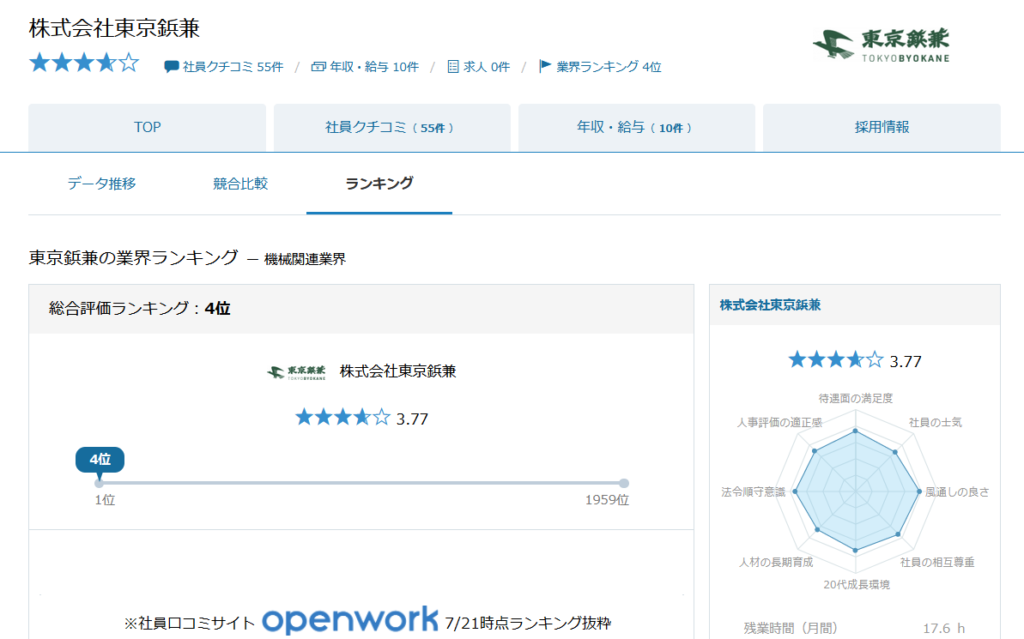This screenshot has height=639, width=1024.
Task: Click the 風通しの良さ radar label
Action: (957, 492)
